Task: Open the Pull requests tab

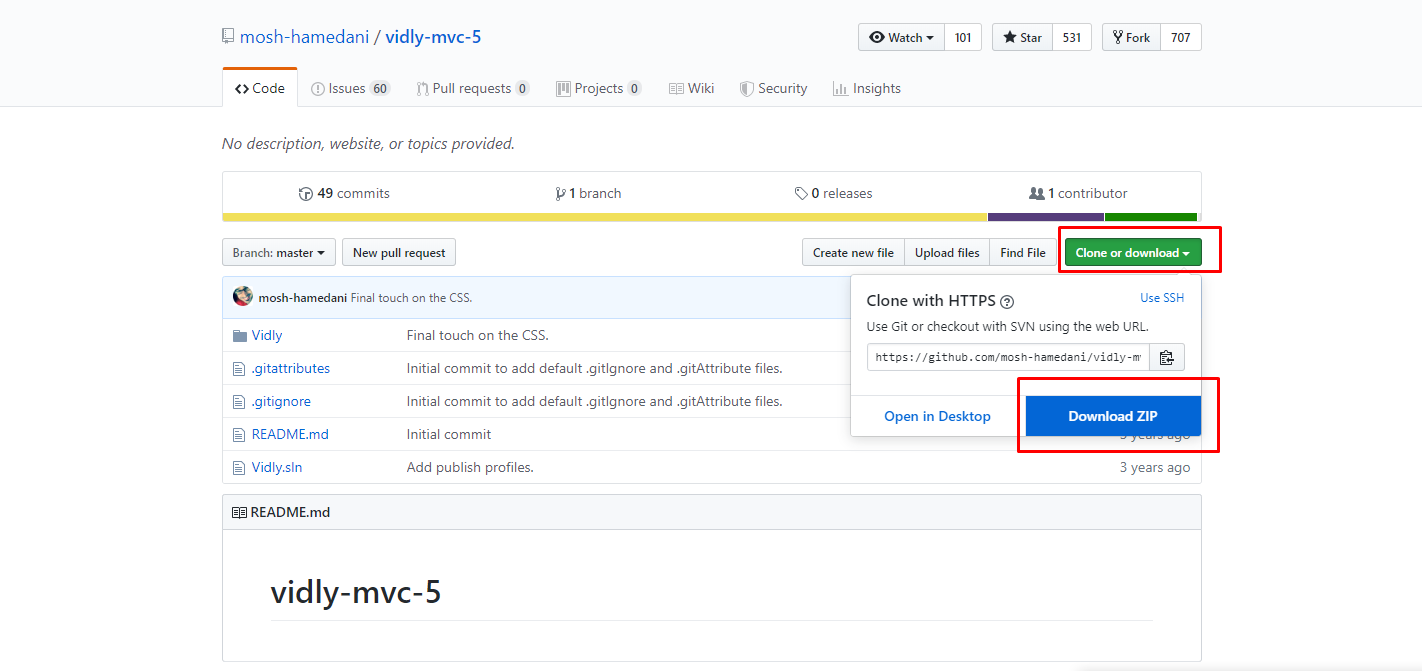Action: 473,88
